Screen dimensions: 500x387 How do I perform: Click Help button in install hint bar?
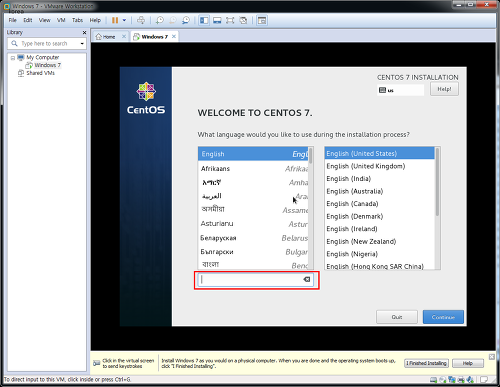pos(468,363)
